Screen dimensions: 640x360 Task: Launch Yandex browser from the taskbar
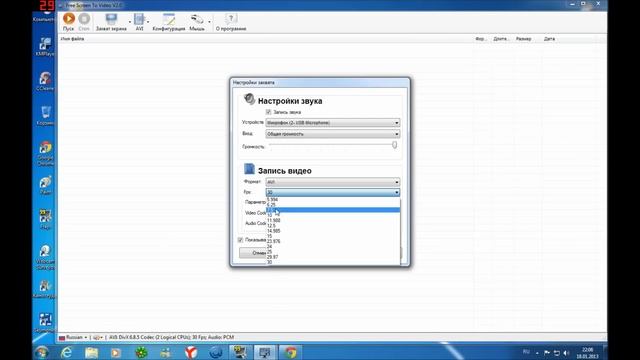click(x=191, y=352)
